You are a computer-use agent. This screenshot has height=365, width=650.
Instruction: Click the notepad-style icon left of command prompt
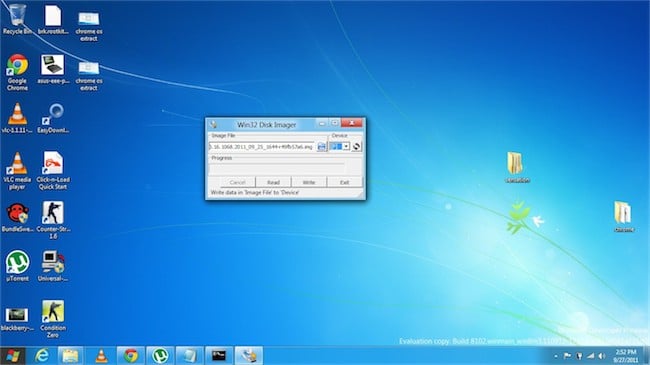[189, 356]
